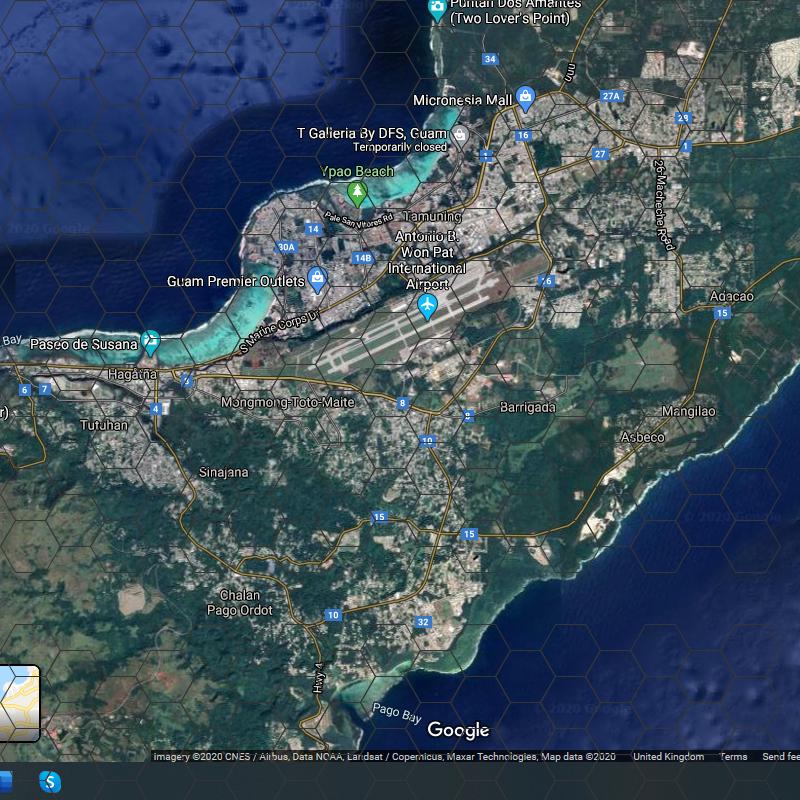Click the Sinajana place label

tap(223, 472)
